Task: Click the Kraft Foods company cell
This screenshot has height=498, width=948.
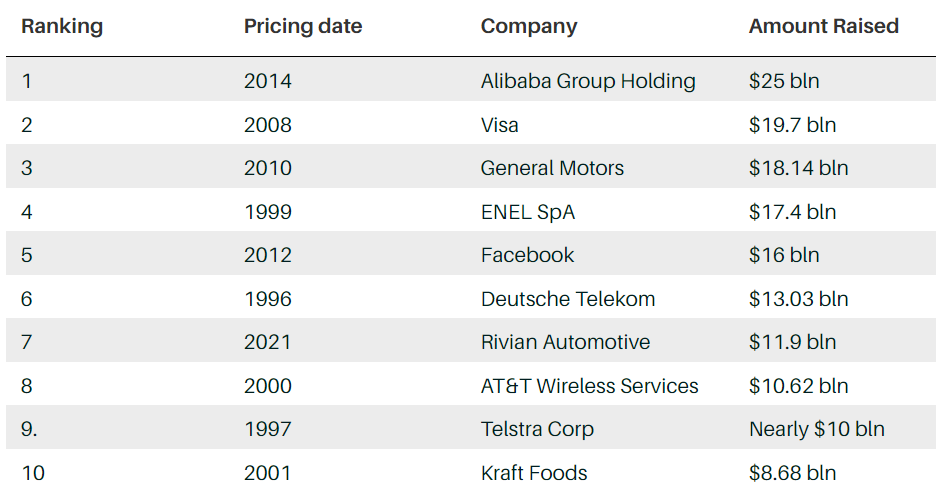Action: (534, 472)
